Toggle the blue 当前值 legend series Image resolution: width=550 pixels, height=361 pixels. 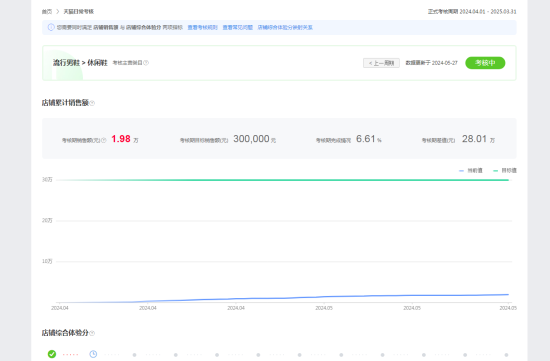[471, 171]
